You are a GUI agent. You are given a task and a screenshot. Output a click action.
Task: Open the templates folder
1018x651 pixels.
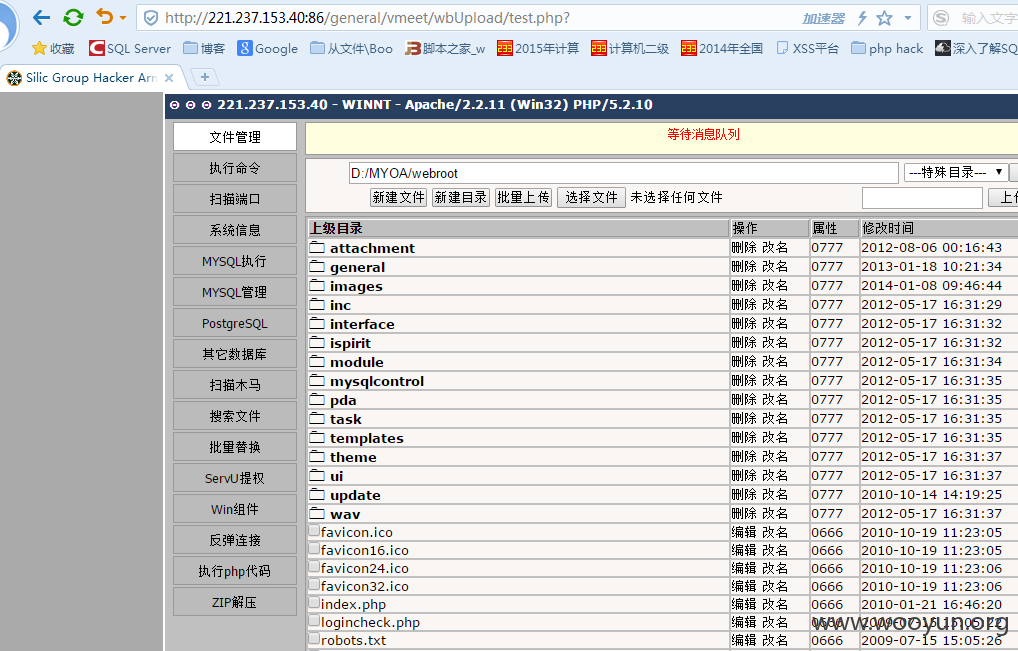(366, 438)
